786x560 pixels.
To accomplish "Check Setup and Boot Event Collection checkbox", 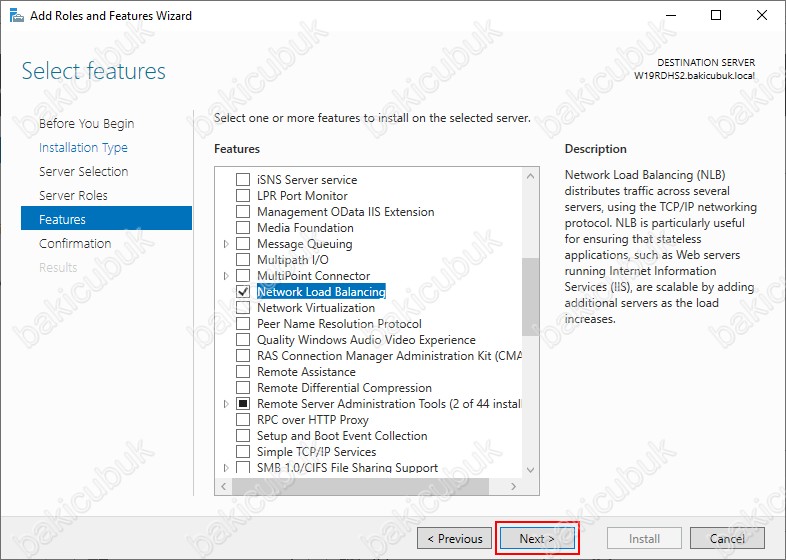I will point(243,436).
